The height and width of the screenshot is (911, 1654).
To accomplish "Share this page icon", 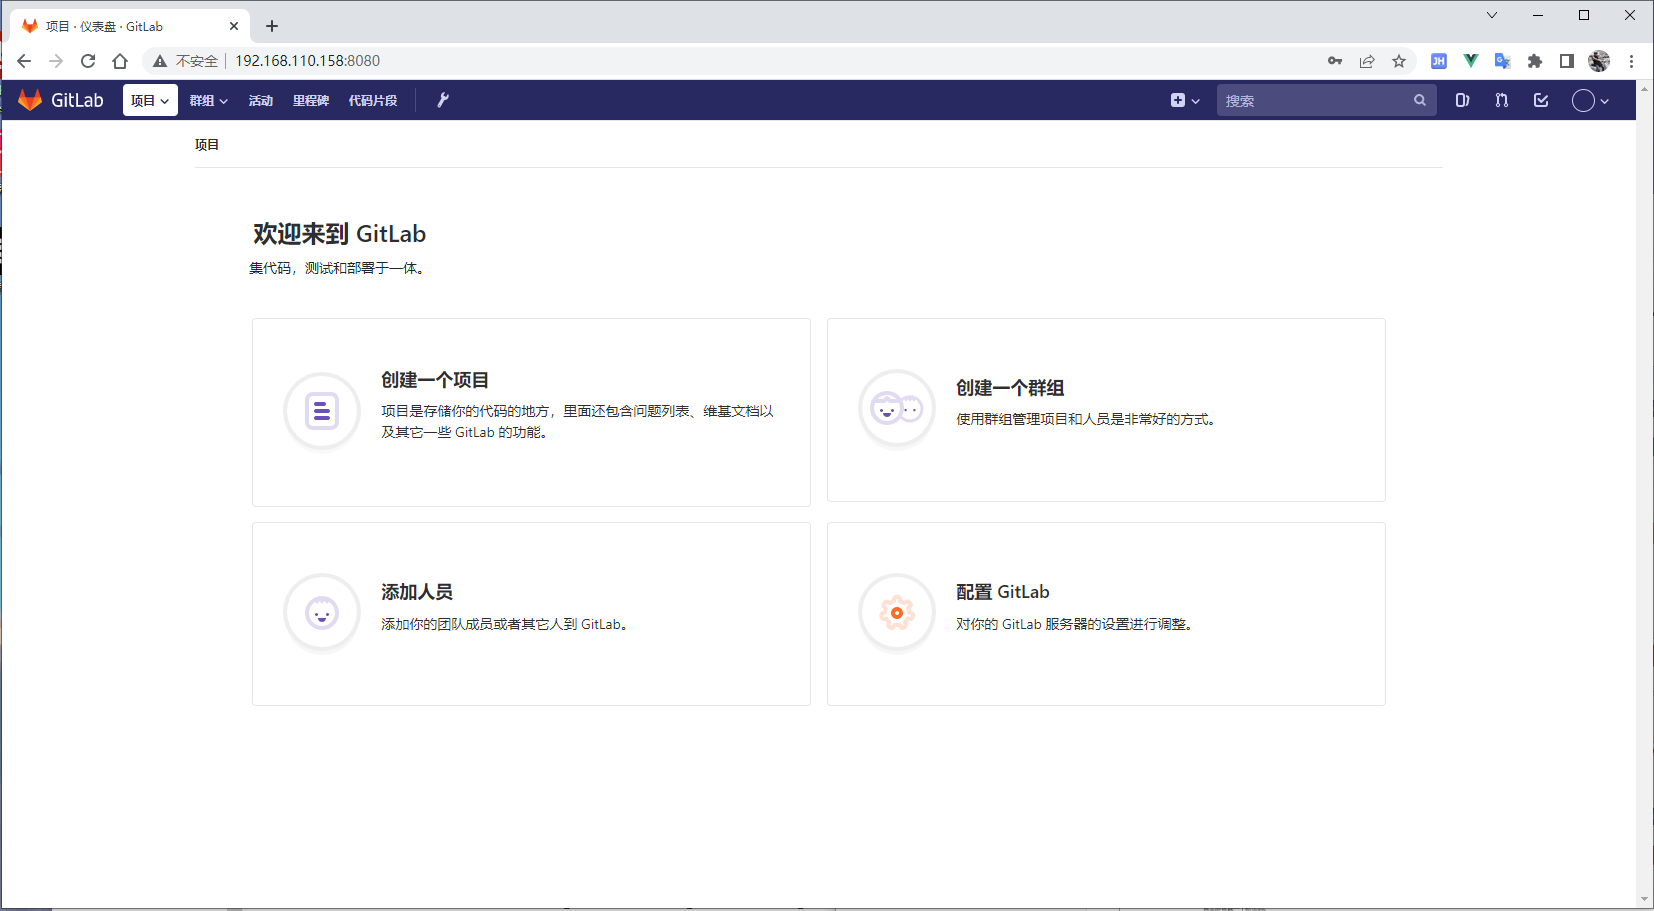I will click(1367, 61).
